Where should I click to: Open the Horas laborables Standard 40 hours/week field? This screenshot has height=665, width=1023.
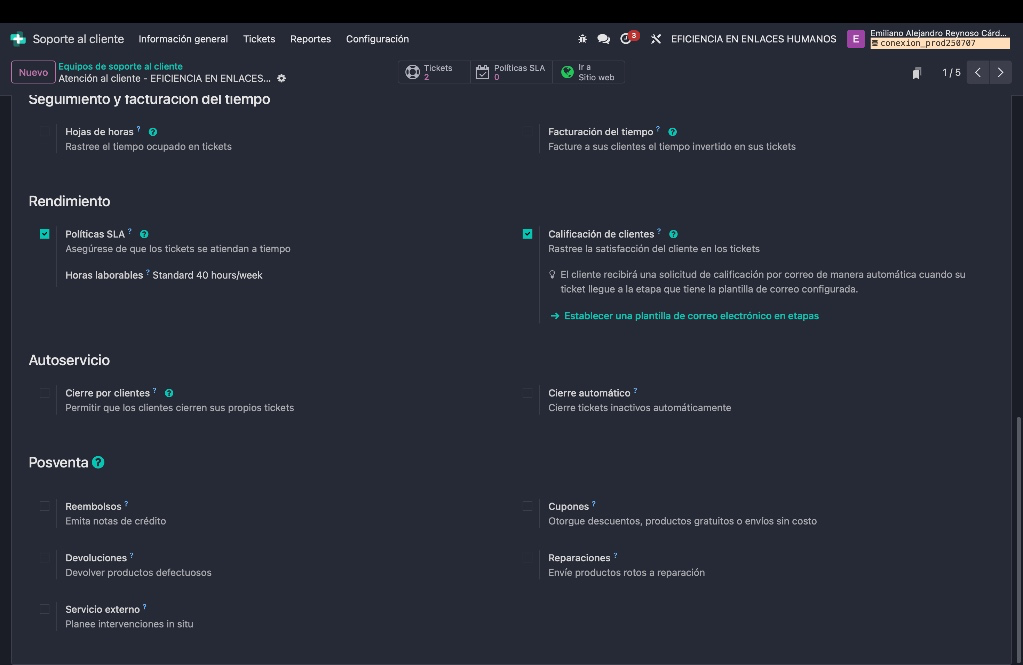[x=207, y=275]
